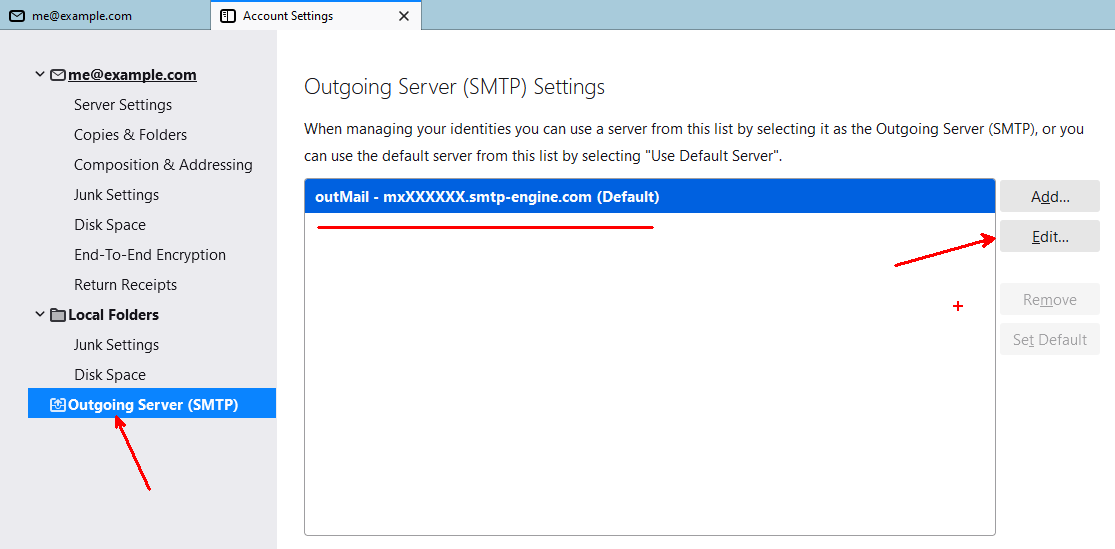Open End-To-End Encryption settings
Screen dimensions: 1115x549
click(150, 255)
